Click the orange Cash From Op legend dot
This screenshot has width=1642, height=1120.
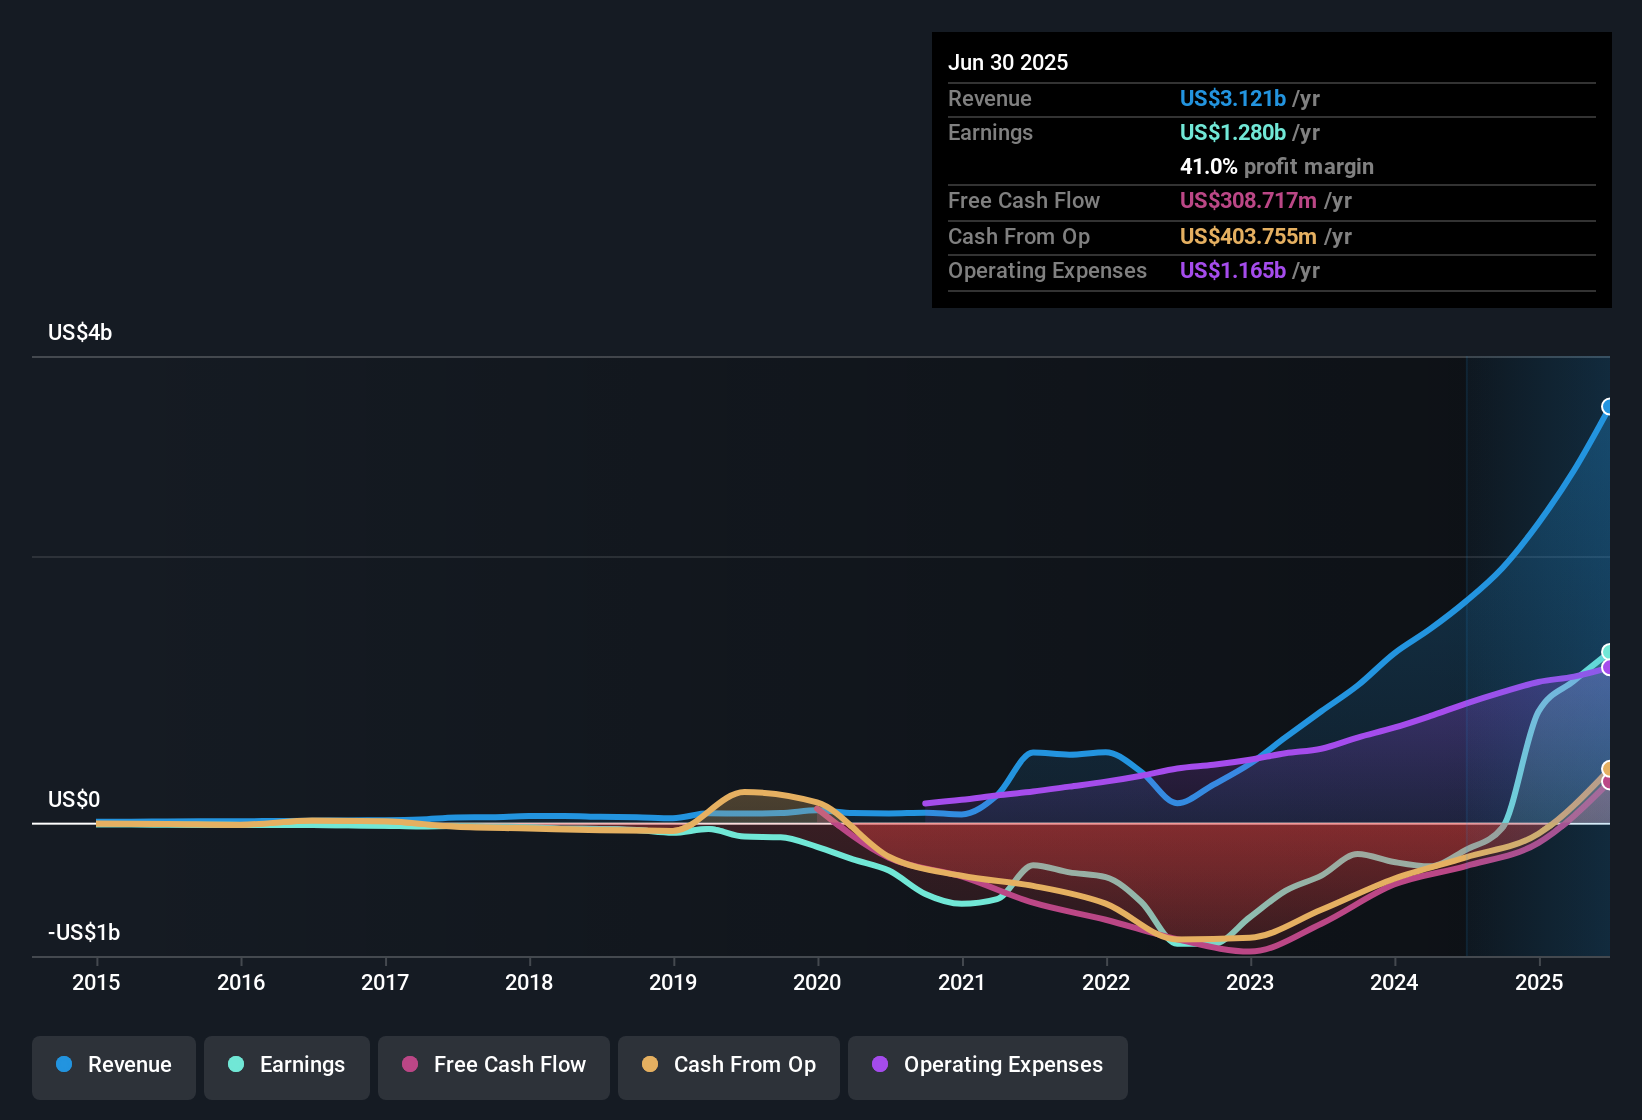(x=649, y=1065)
